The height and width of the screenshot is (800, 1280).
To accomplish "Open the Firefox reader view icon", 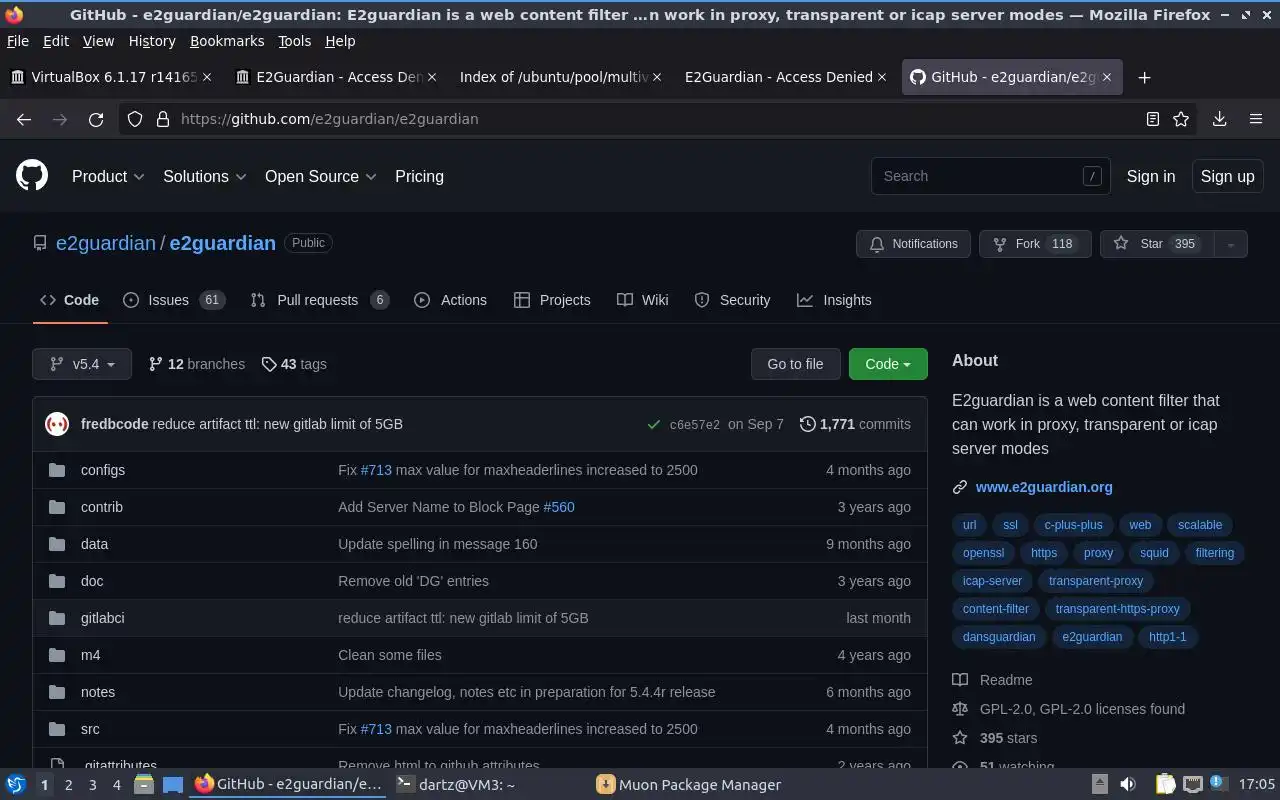I will click(1152, 119).
